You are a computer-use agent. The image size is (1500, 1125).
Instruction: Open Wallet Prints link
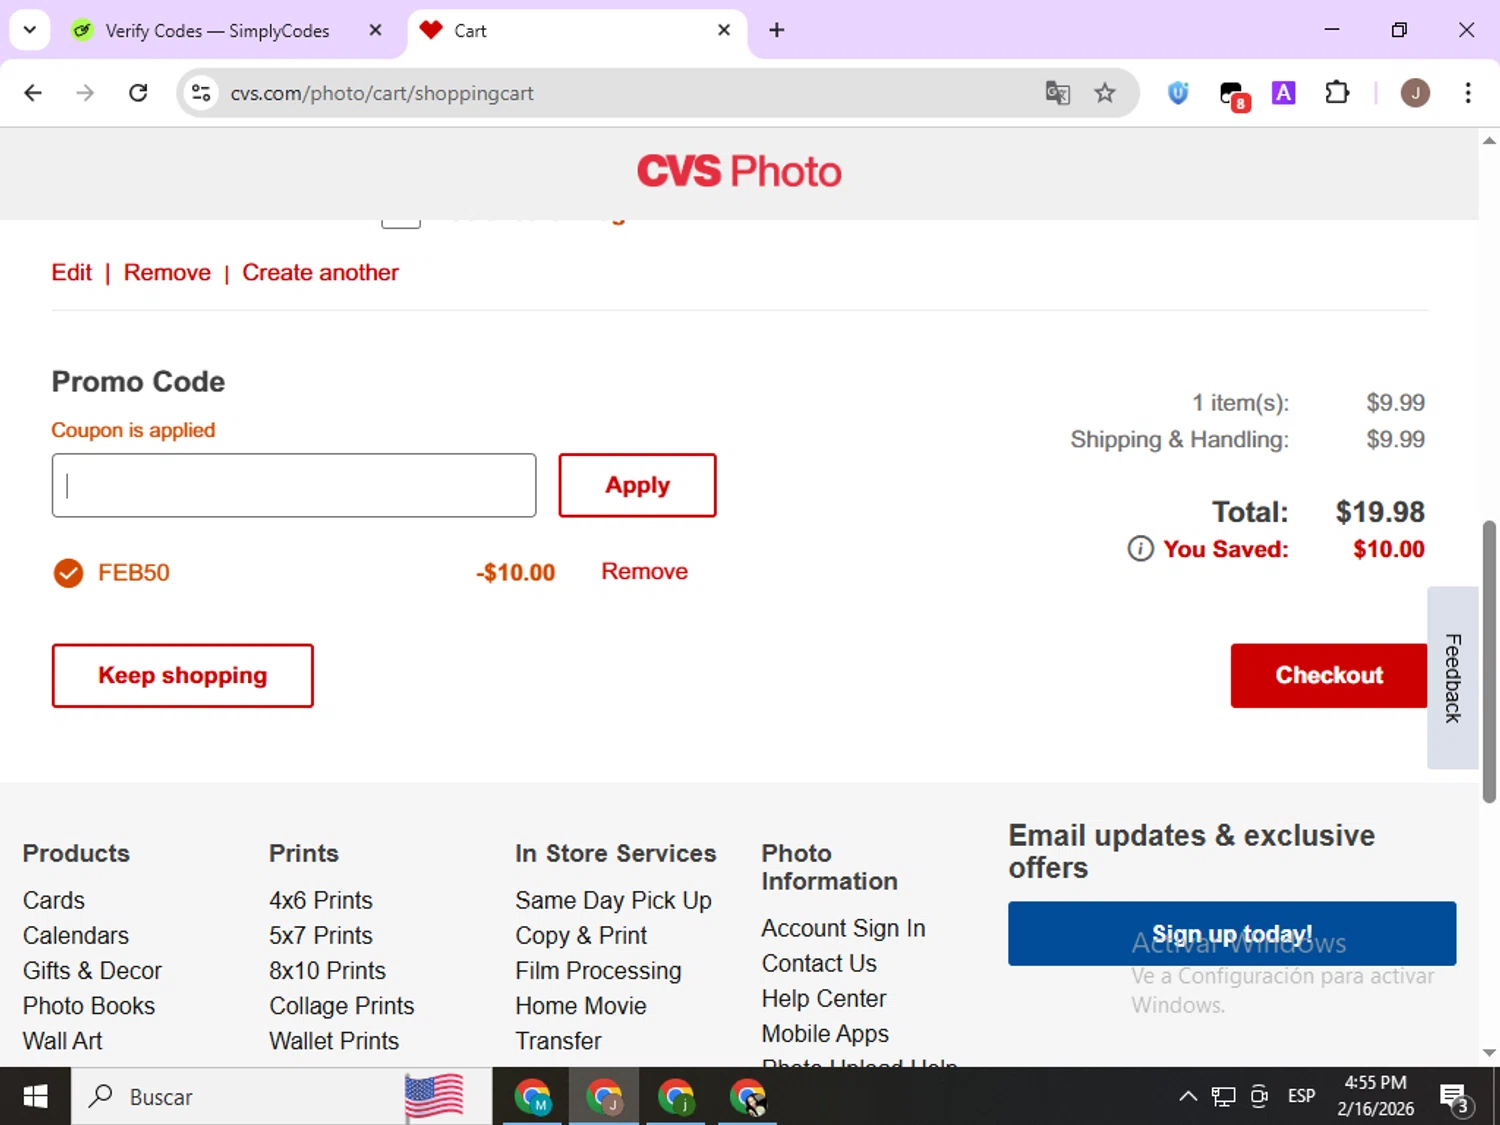coord(334,1041)
